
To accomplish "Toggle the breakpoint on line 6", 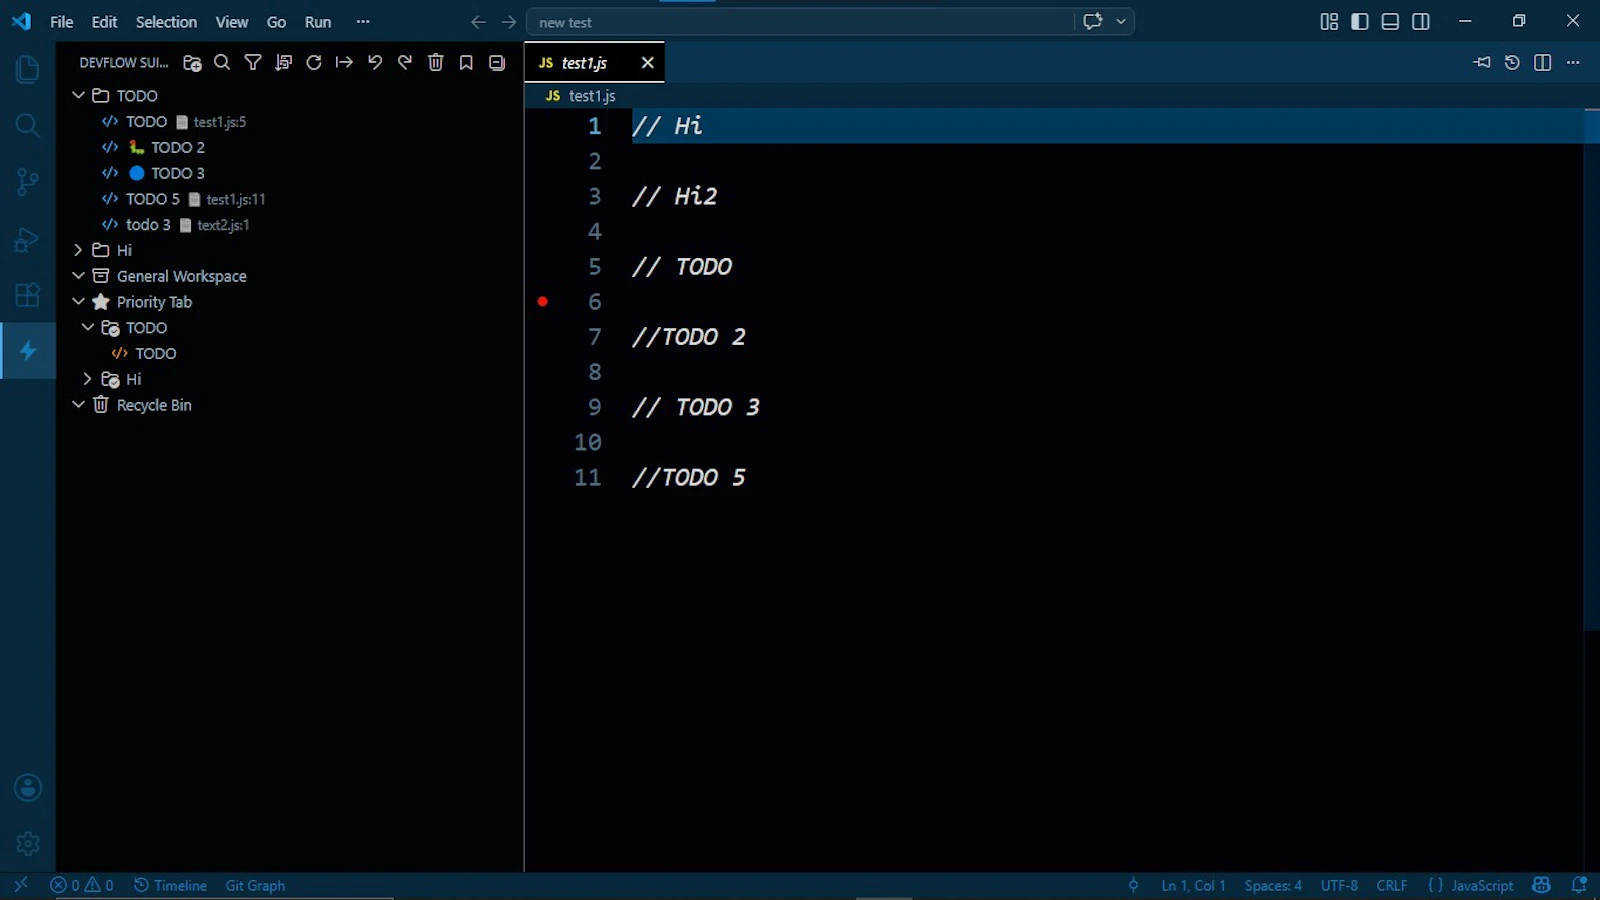I will tap(543, 301).
